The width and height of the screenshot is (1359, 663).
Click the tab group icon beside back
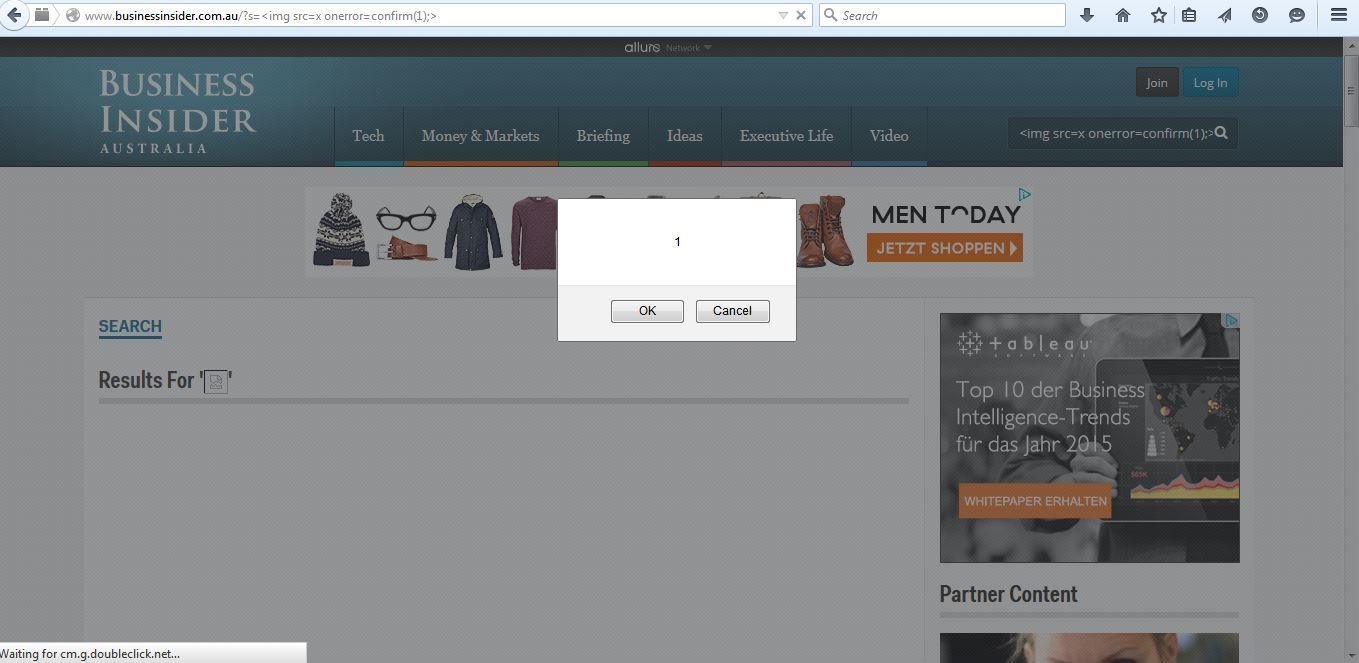point(41,15)
